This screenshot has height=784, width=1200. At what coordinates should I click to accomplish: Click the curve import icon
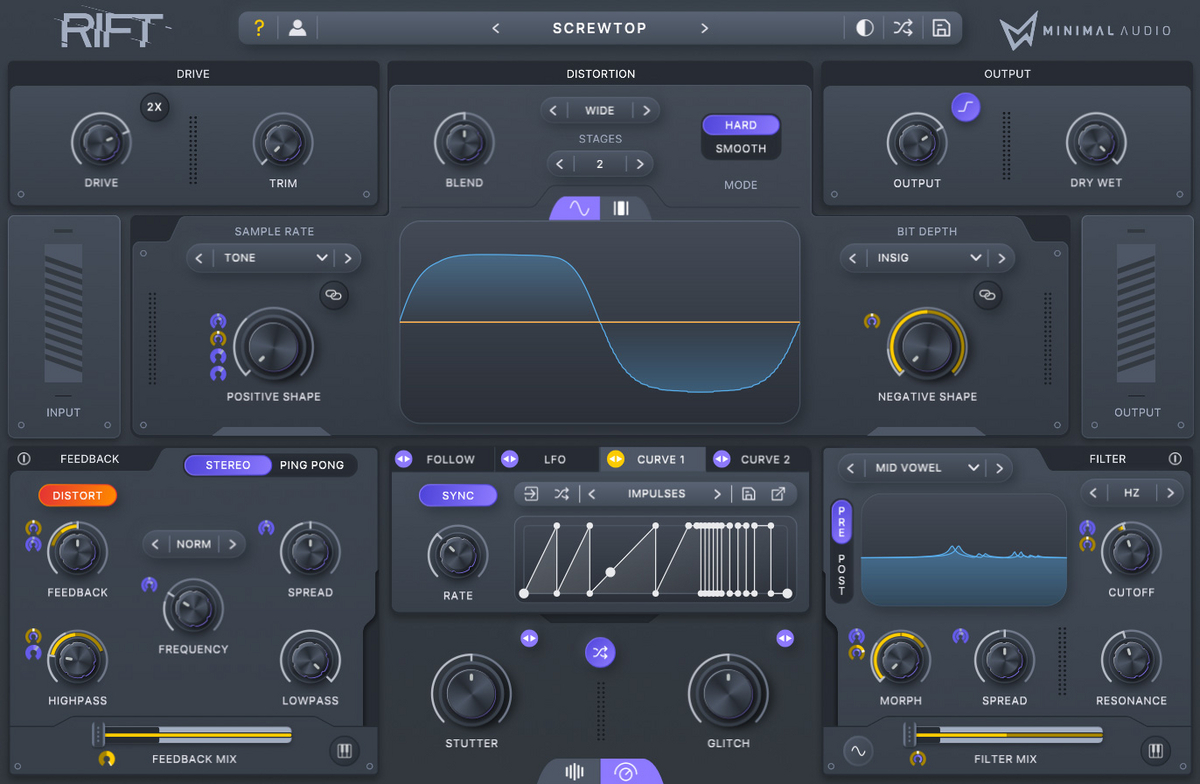(x=531, y=494)
